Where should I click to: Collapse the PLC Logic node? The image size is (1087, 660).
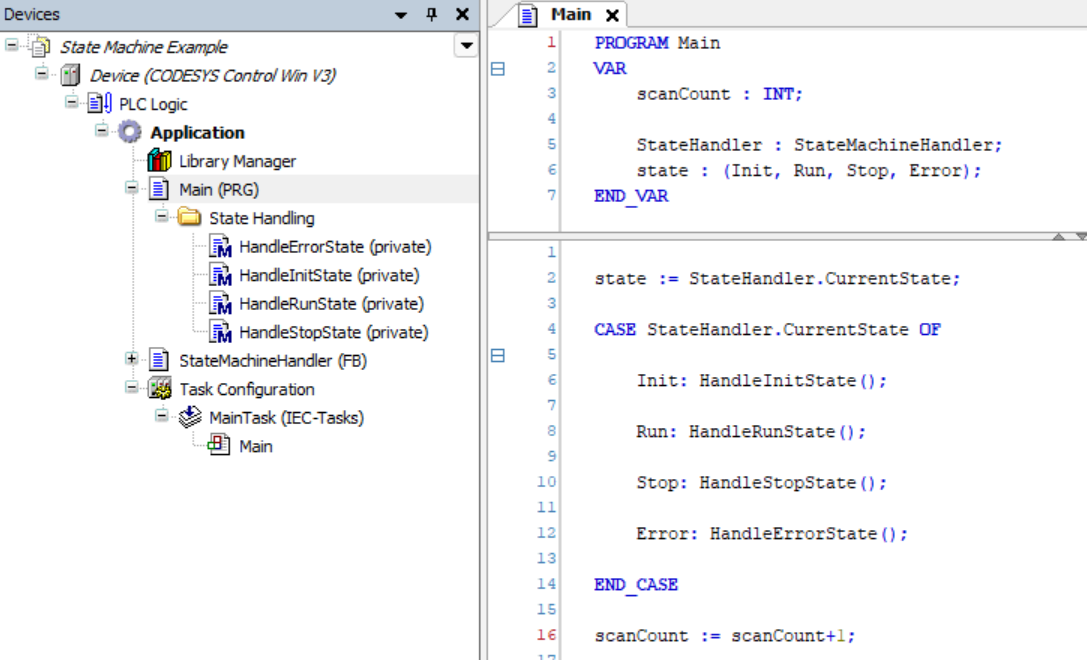click(71, 102)
